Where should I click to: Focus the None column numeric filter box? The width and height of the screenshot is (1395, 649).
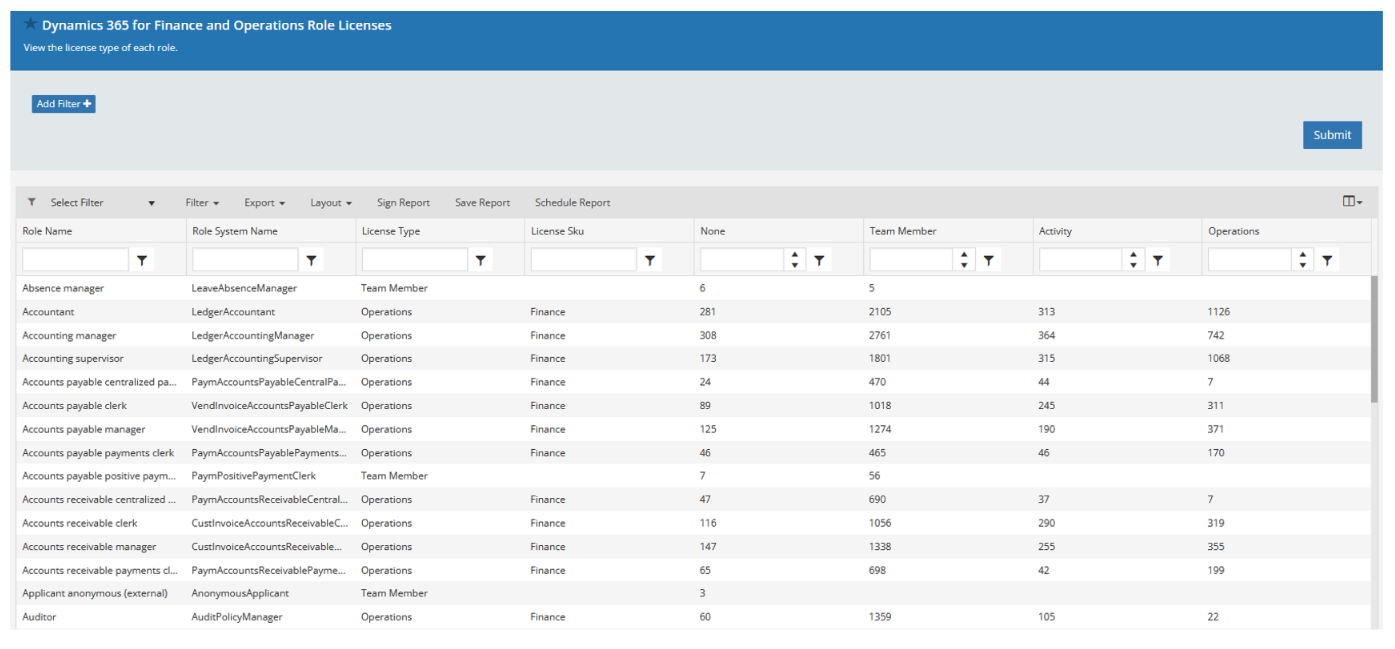(743, 260)
